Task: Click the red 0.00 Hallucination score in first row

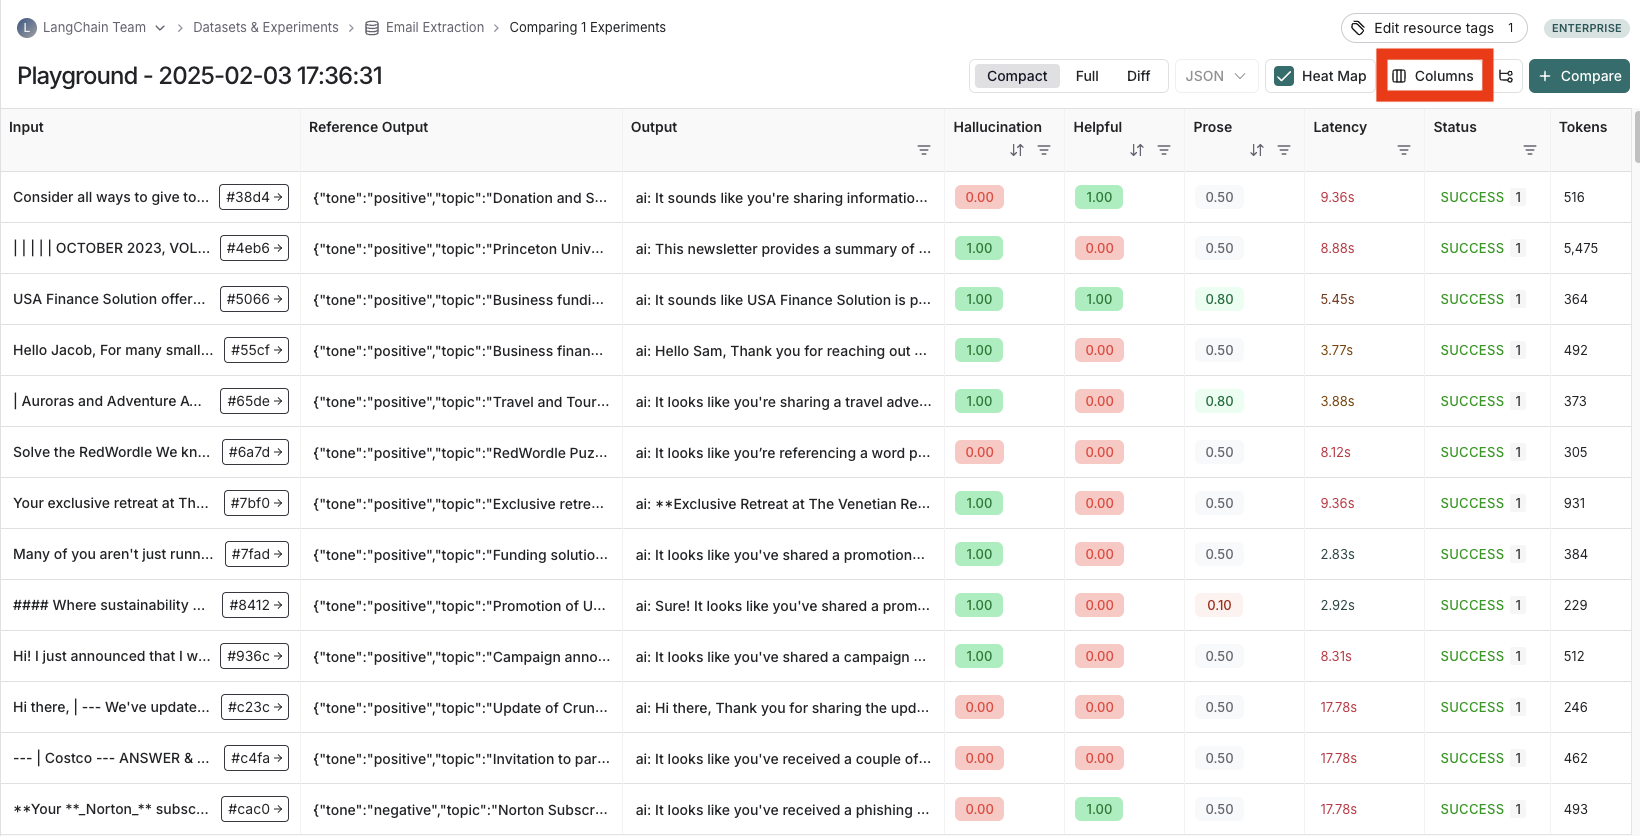Action: (979, 197)
